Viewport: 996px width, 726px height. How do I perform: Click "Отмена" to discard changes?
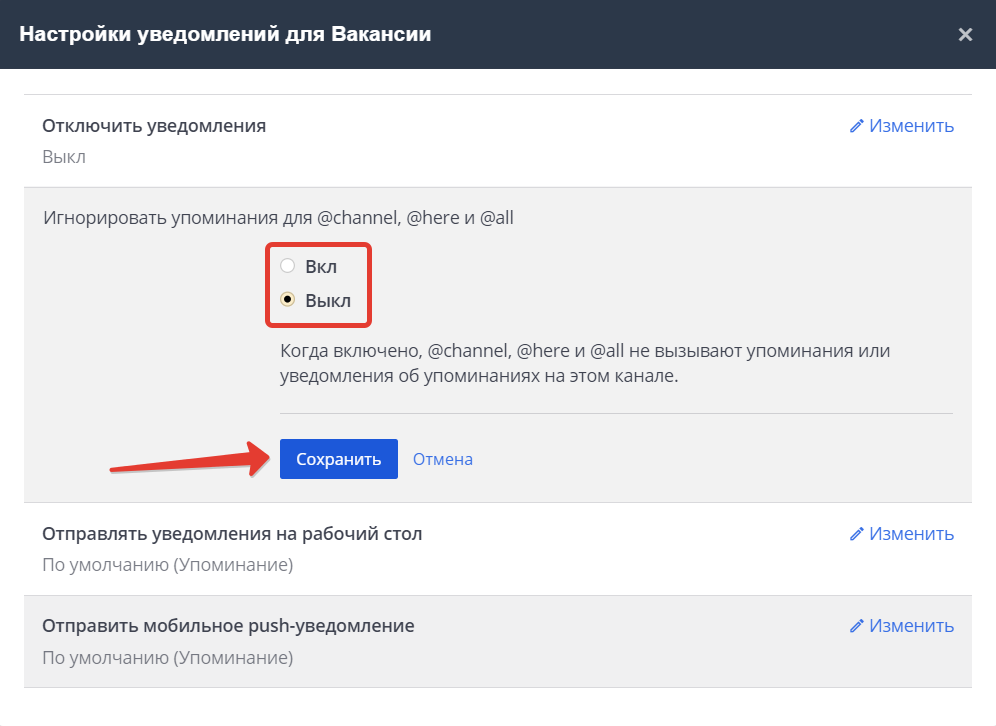click(x=442, y=458)
